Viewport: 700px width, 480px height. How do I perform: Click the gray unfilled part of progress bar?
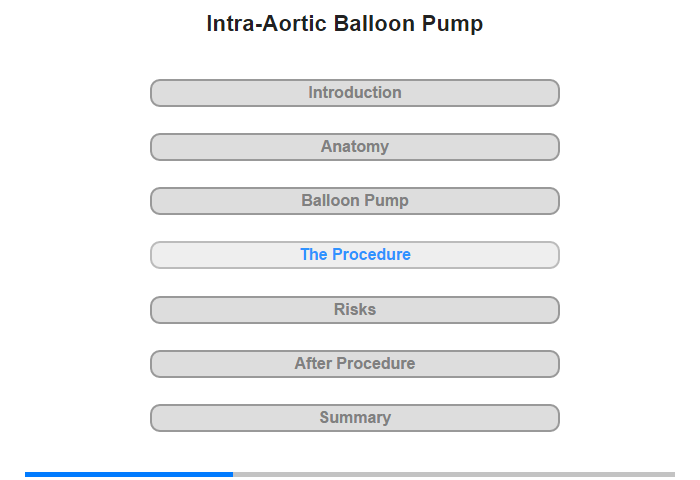pyautogui.click(x=454, y=474)
